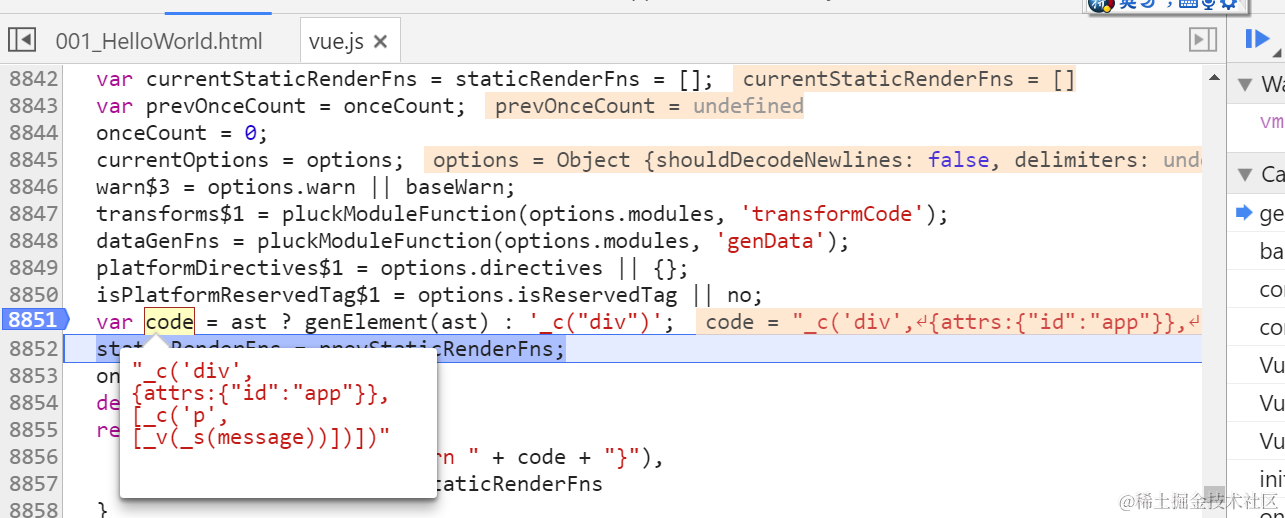Click the 'transformCode' string on line 8847
This screenshot has height=518, width=1285.
(832, 214)
